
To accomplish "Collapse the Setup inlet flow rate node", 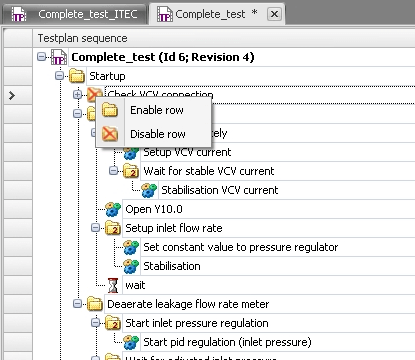I will 95,228.
